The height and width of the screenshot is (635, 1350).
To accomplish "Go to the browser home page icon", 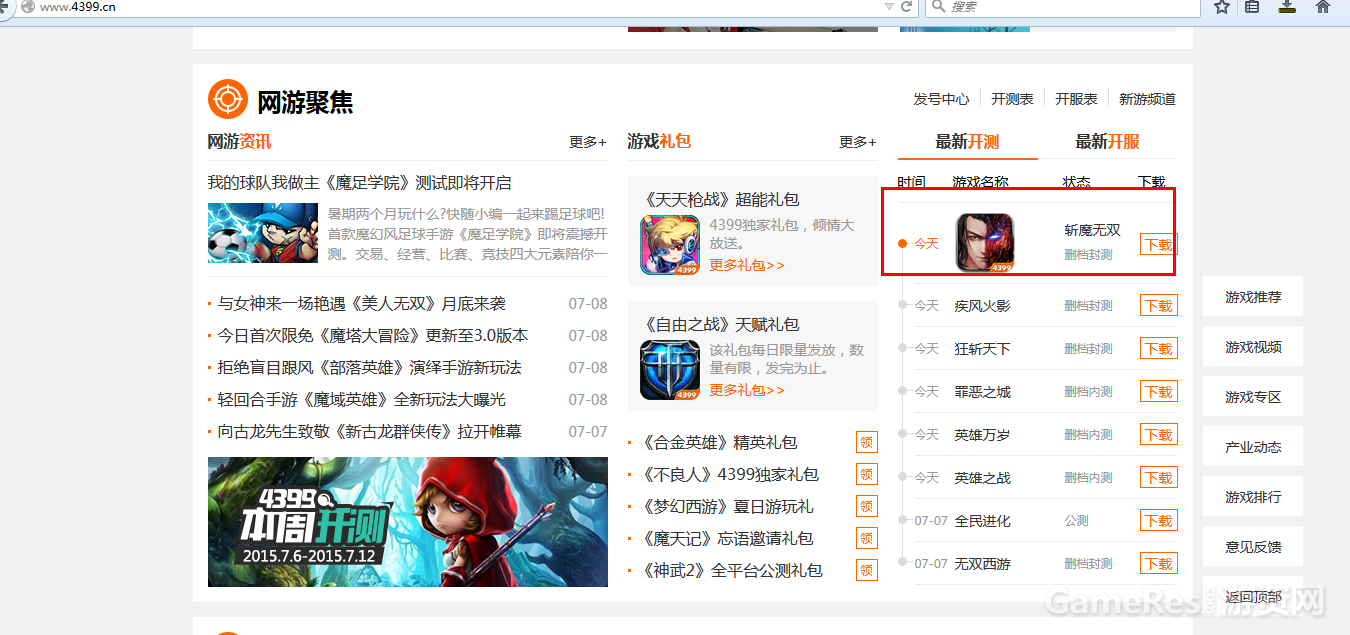I will point(1323,7).
